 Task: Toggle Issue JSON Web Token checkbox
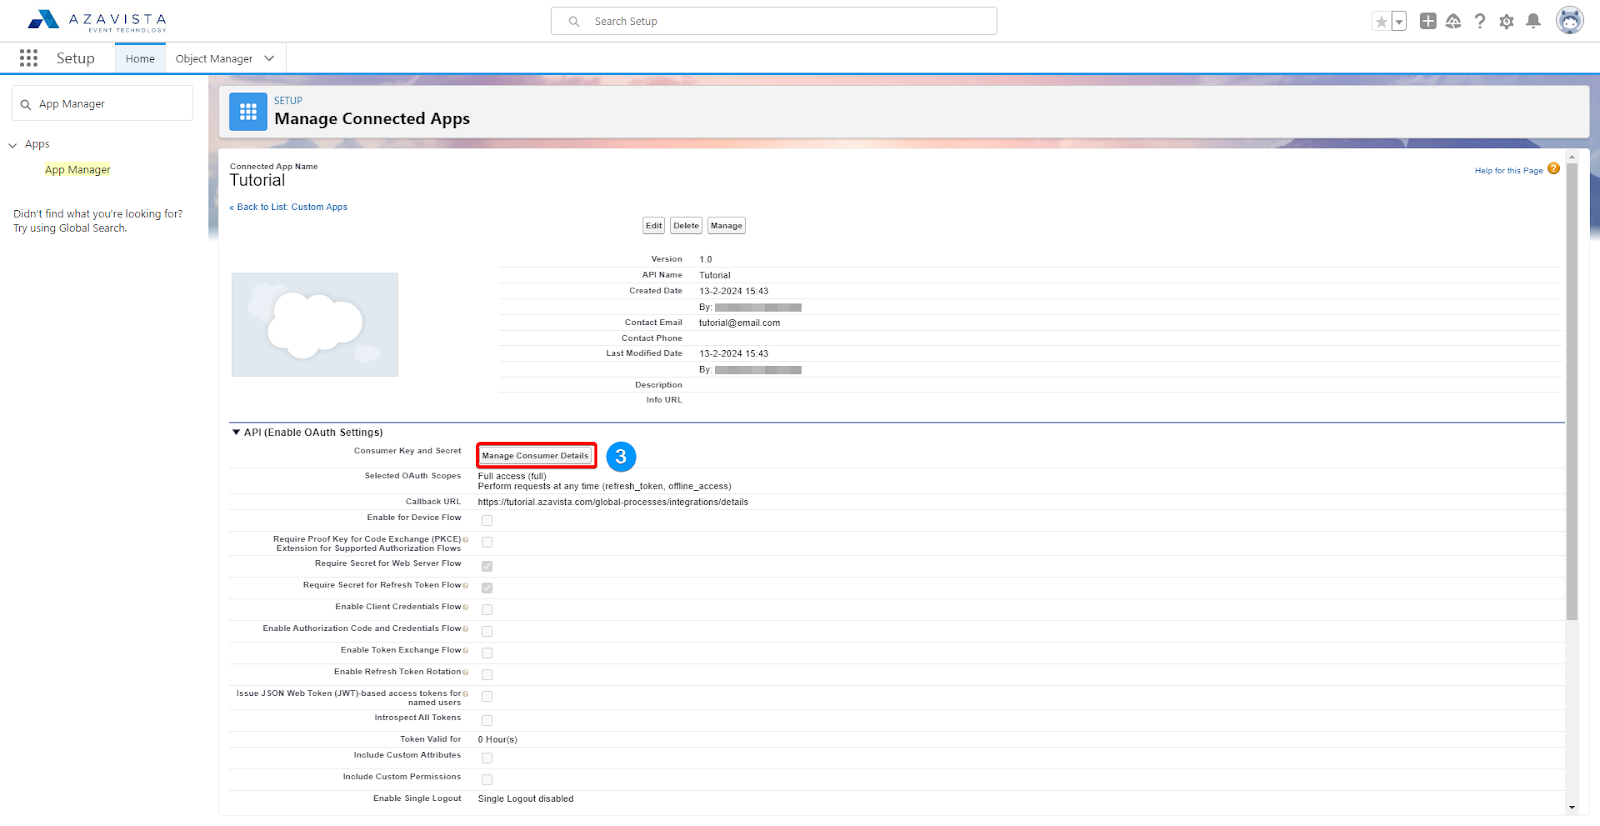pos(487,696)
